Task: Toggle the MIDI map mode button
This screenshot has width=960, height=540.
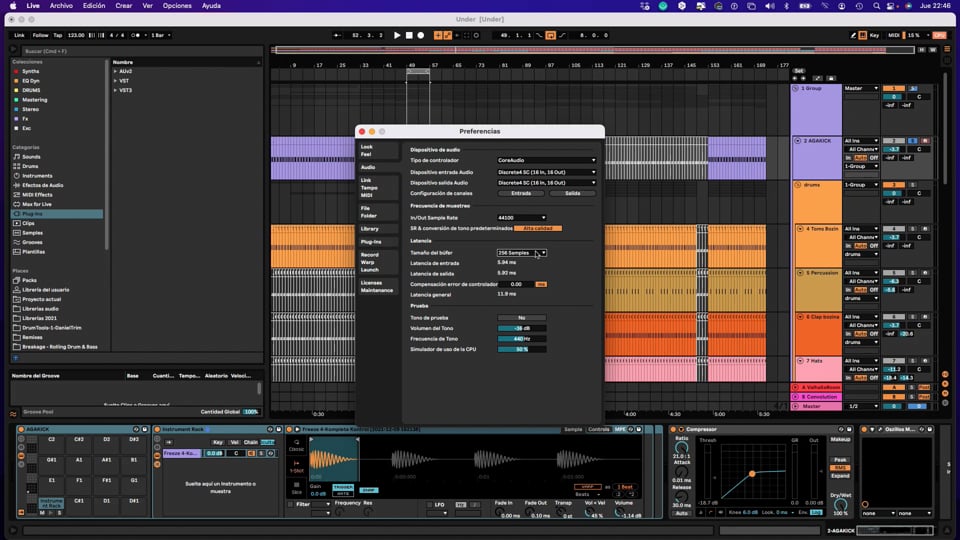Action: pyautogui.click(x=893, y=36)
